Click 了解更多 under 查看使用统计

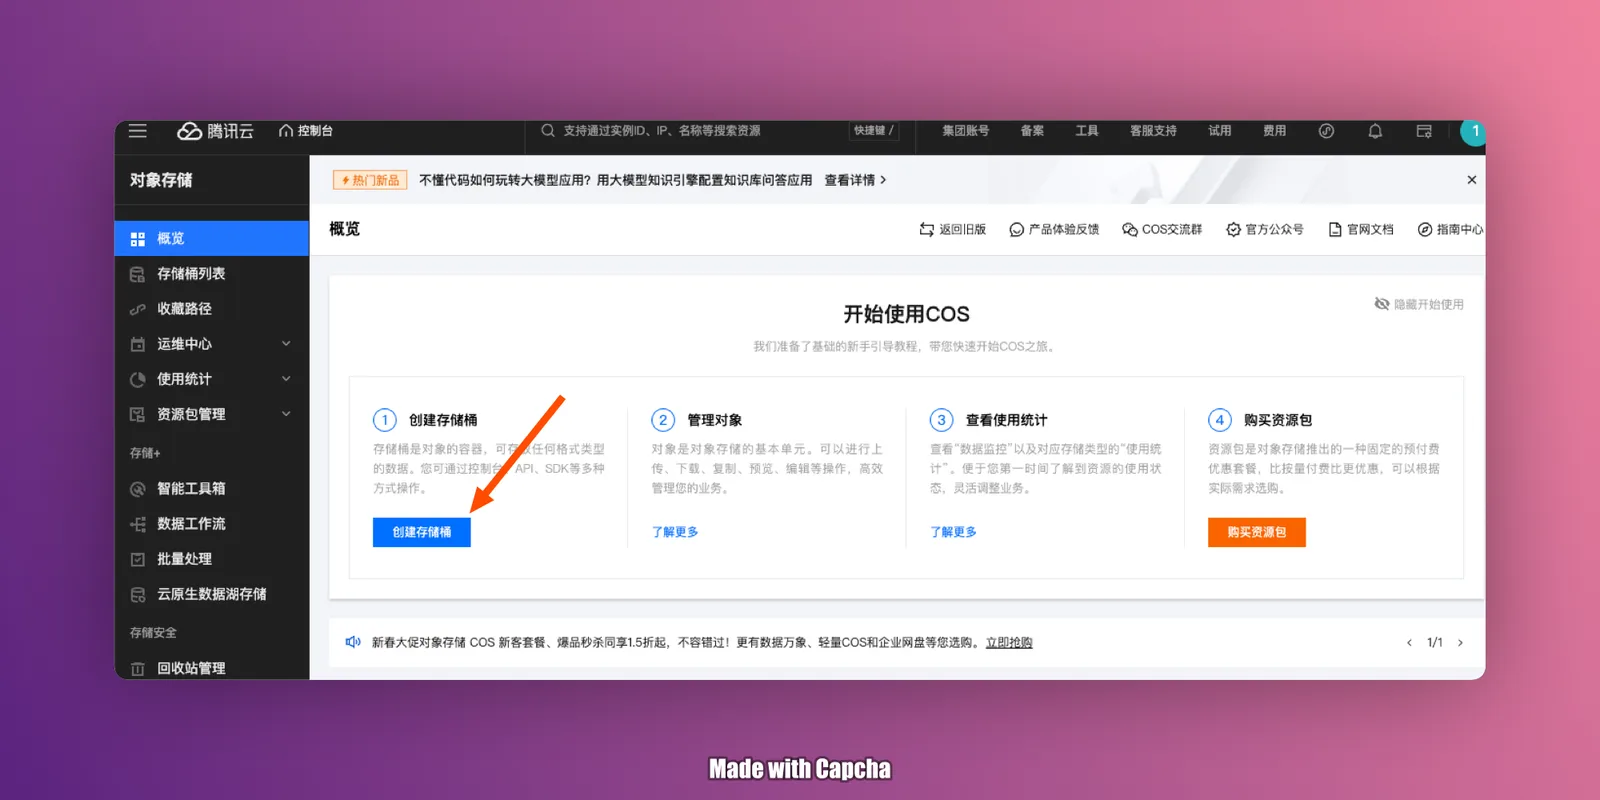pyautogui.click(x=953, y=532)
